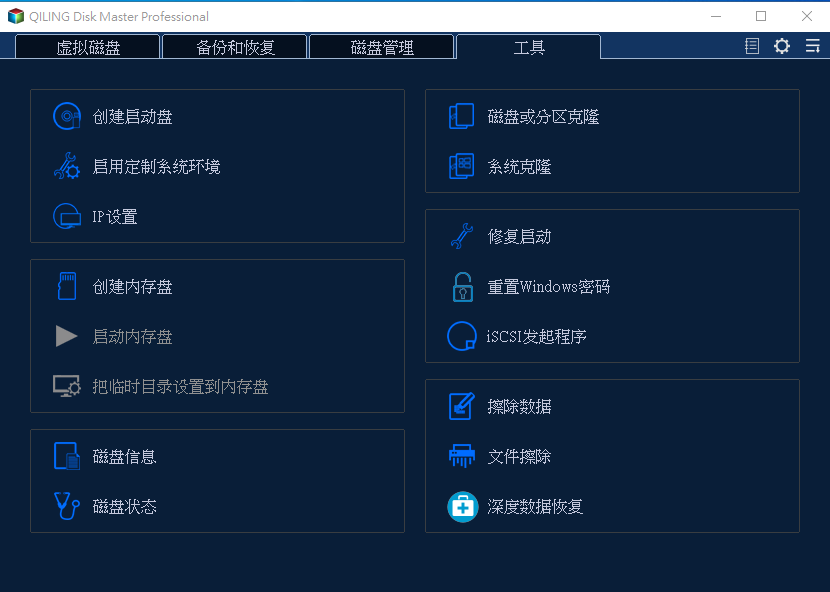Image resolution: width=830 pixels, height=592 pixels.
Task: Click the padlock icon for 重置Windows密码
Action: [x=463, y=286]
